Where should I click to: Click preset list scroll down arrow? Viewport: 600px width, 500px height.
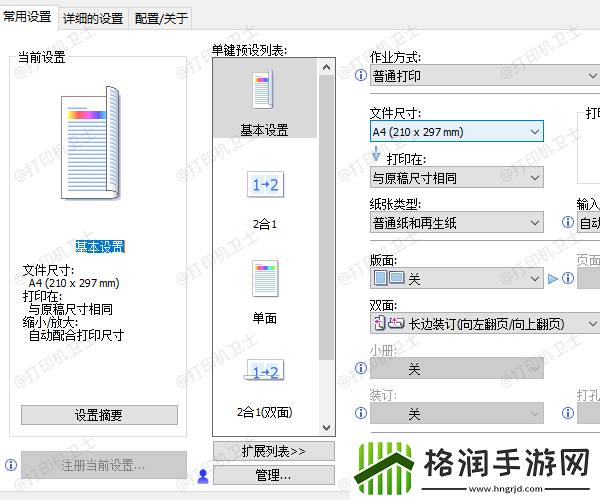[326, 428]
